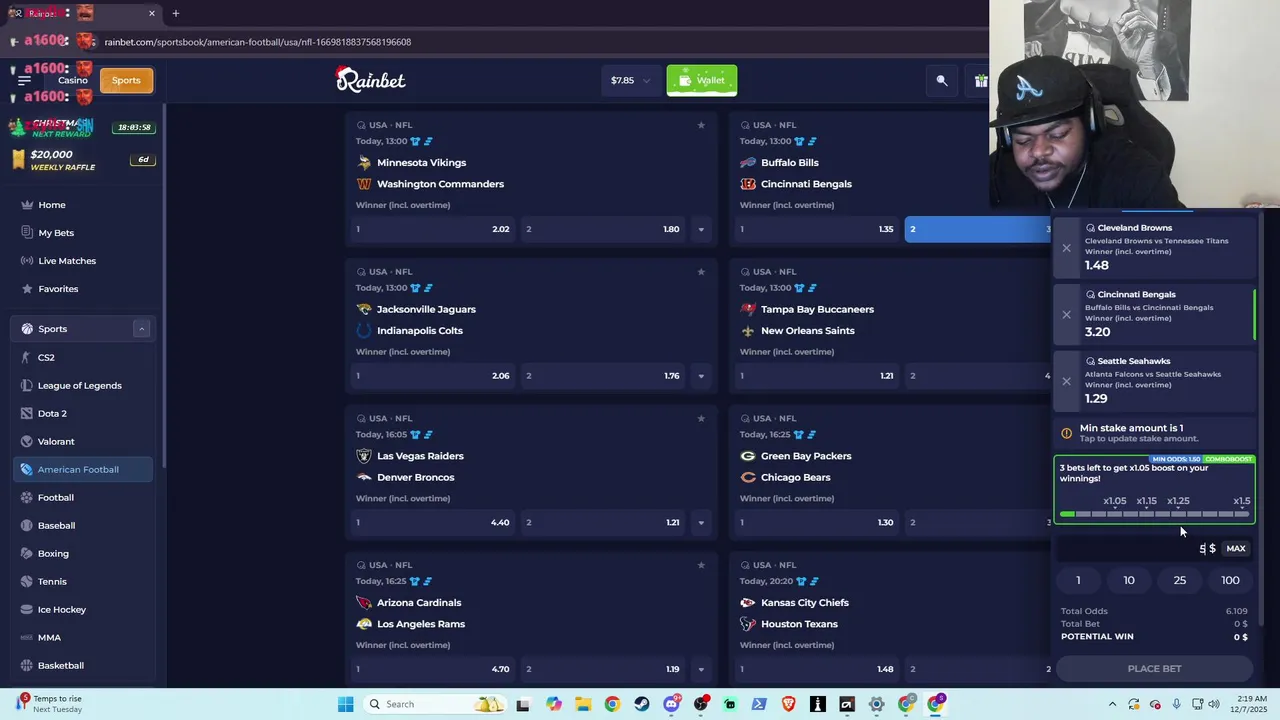1280x720 pixels.
Task: Click the combo boost progress bar
Action: (x=1155, y=514)
